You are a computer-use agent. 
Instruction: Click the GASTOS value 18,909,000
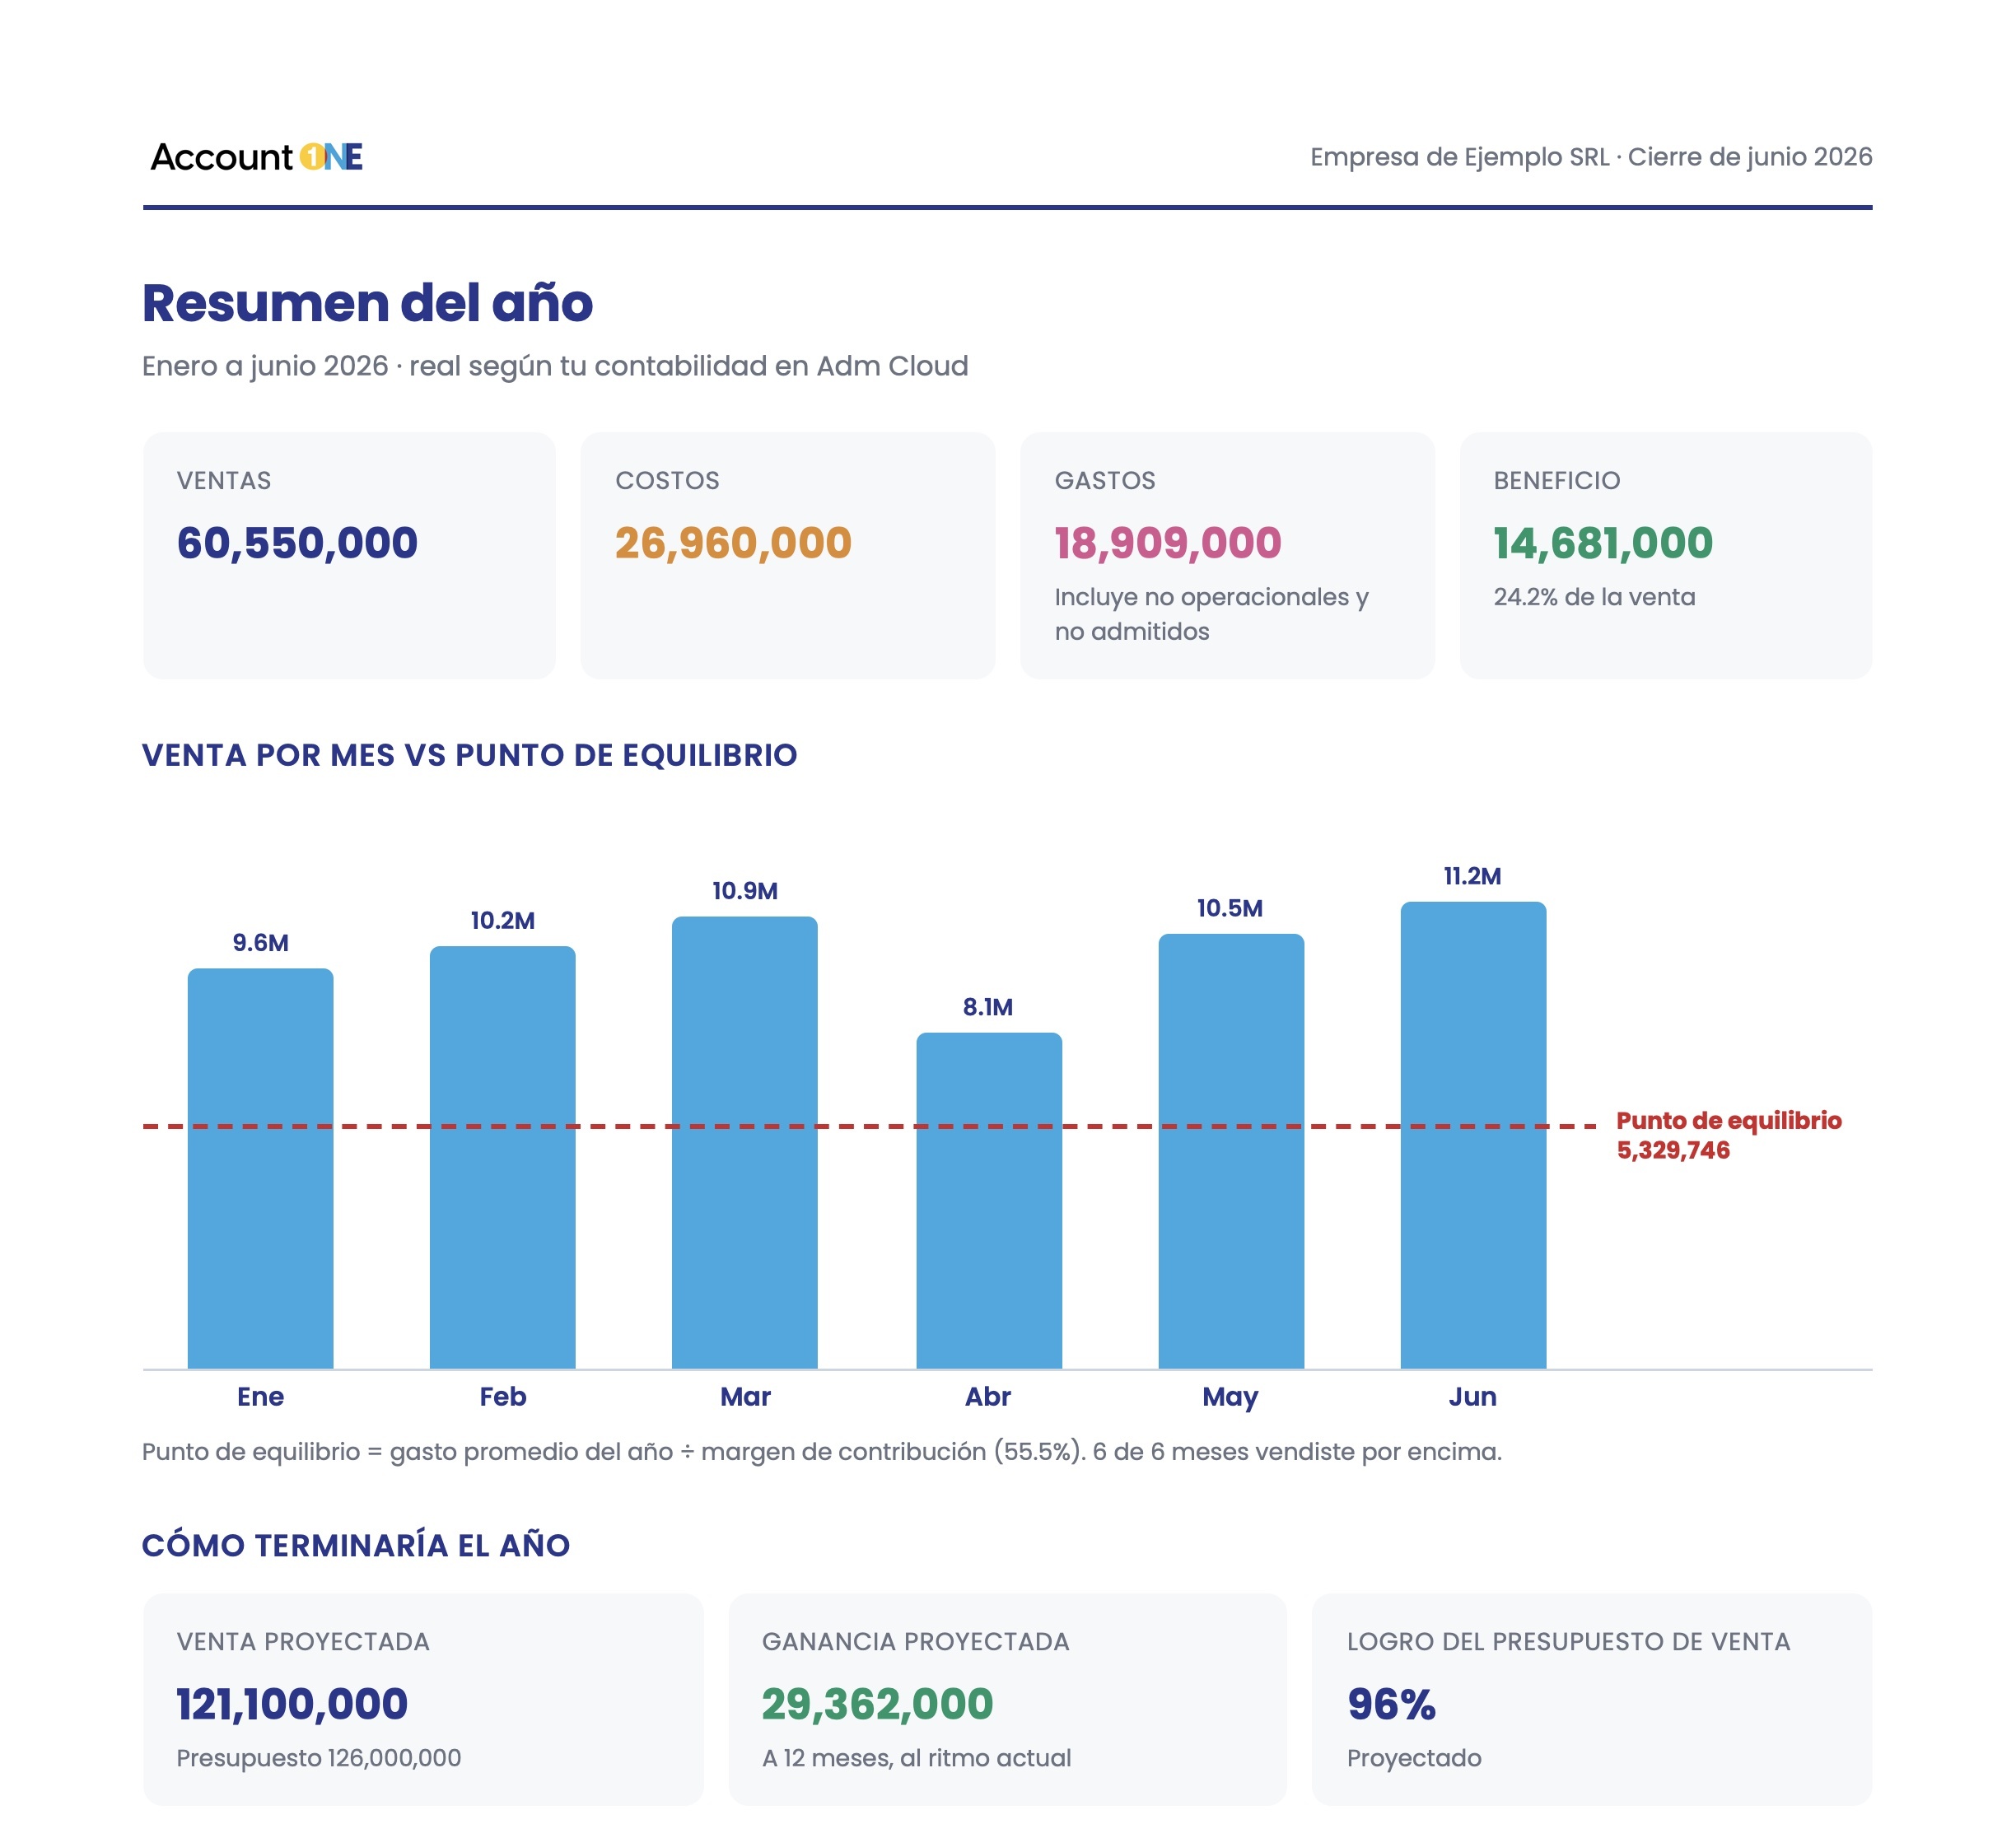[1168, 543]
